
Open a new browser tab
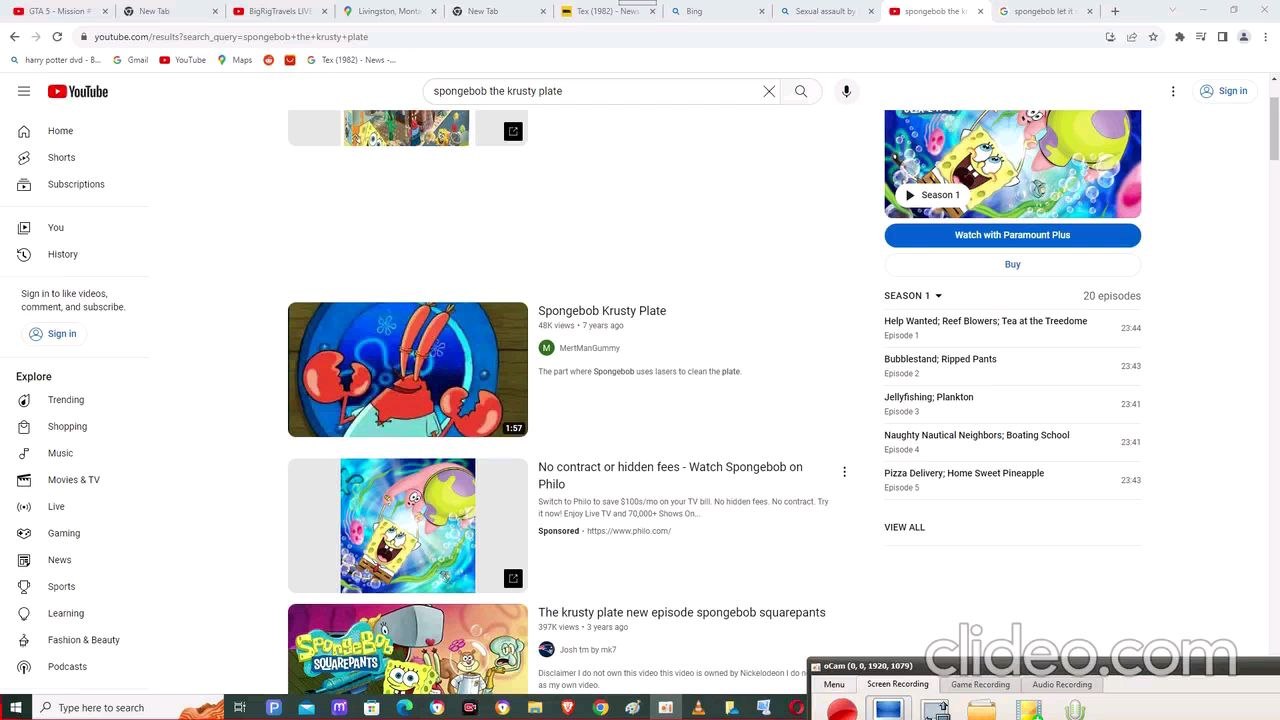(x=1115, y=11)
